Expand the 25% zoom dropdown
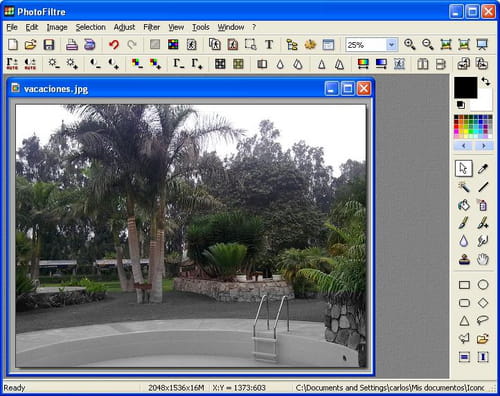Image resolution: width=500 pixels, height=396 pixels. click(392, 45)
